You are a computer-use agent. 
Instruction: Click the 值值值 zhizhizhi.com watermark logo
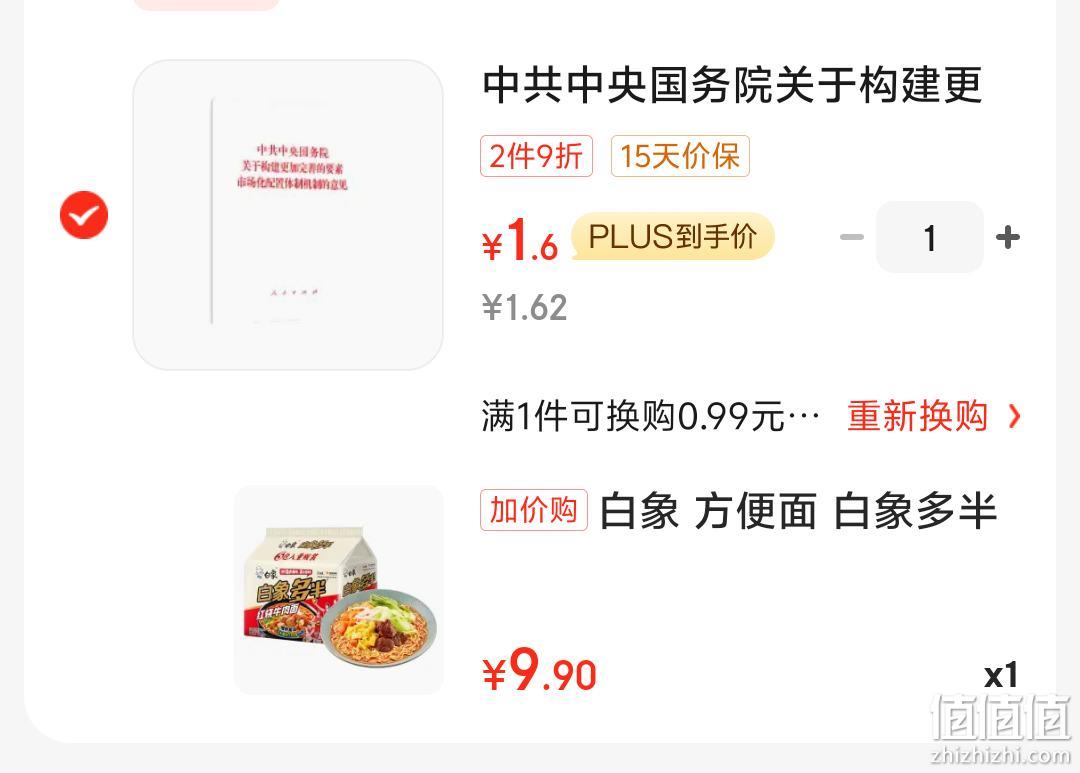click(1000, 729)
